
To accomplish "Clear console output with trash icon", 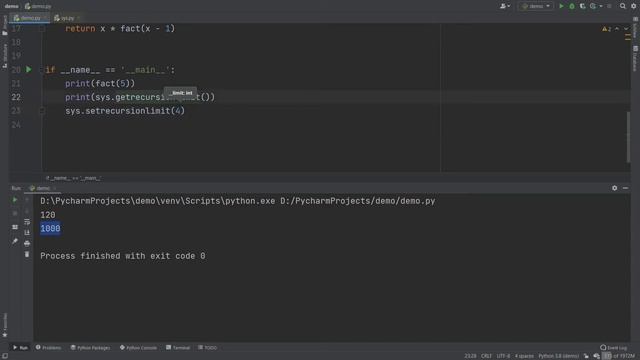I will click(x=27, y=254).
